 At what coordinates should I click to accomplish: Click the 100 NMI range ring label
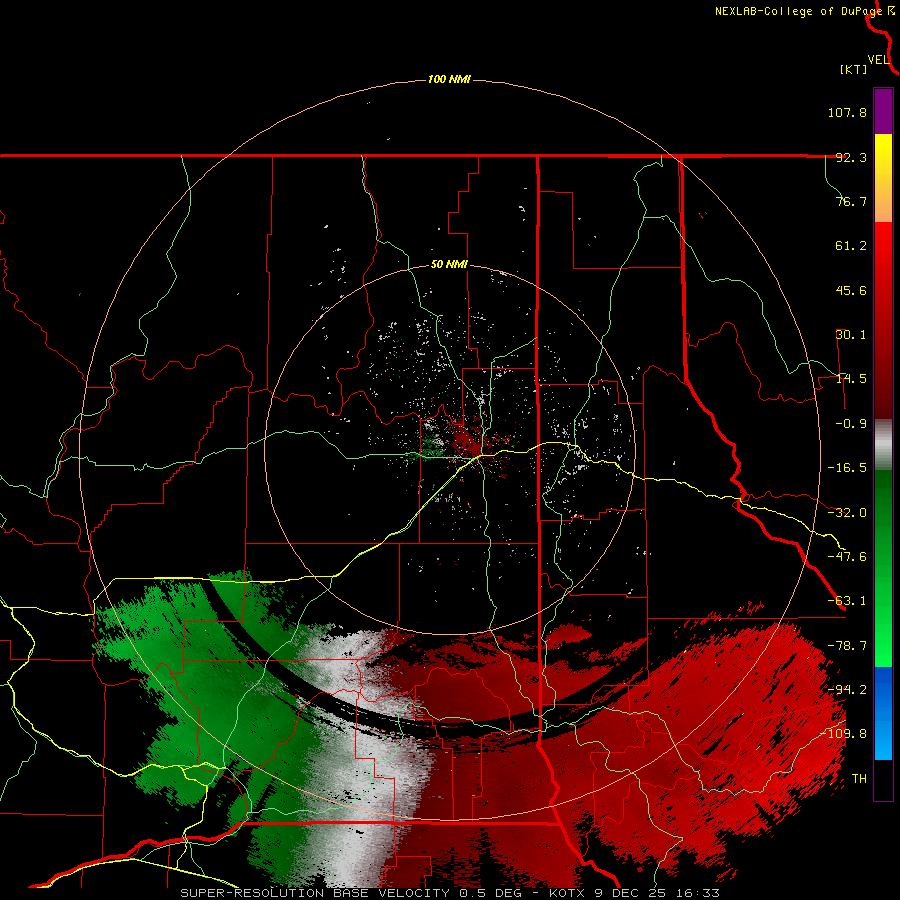pyautogui.click(x=449, y=79)
